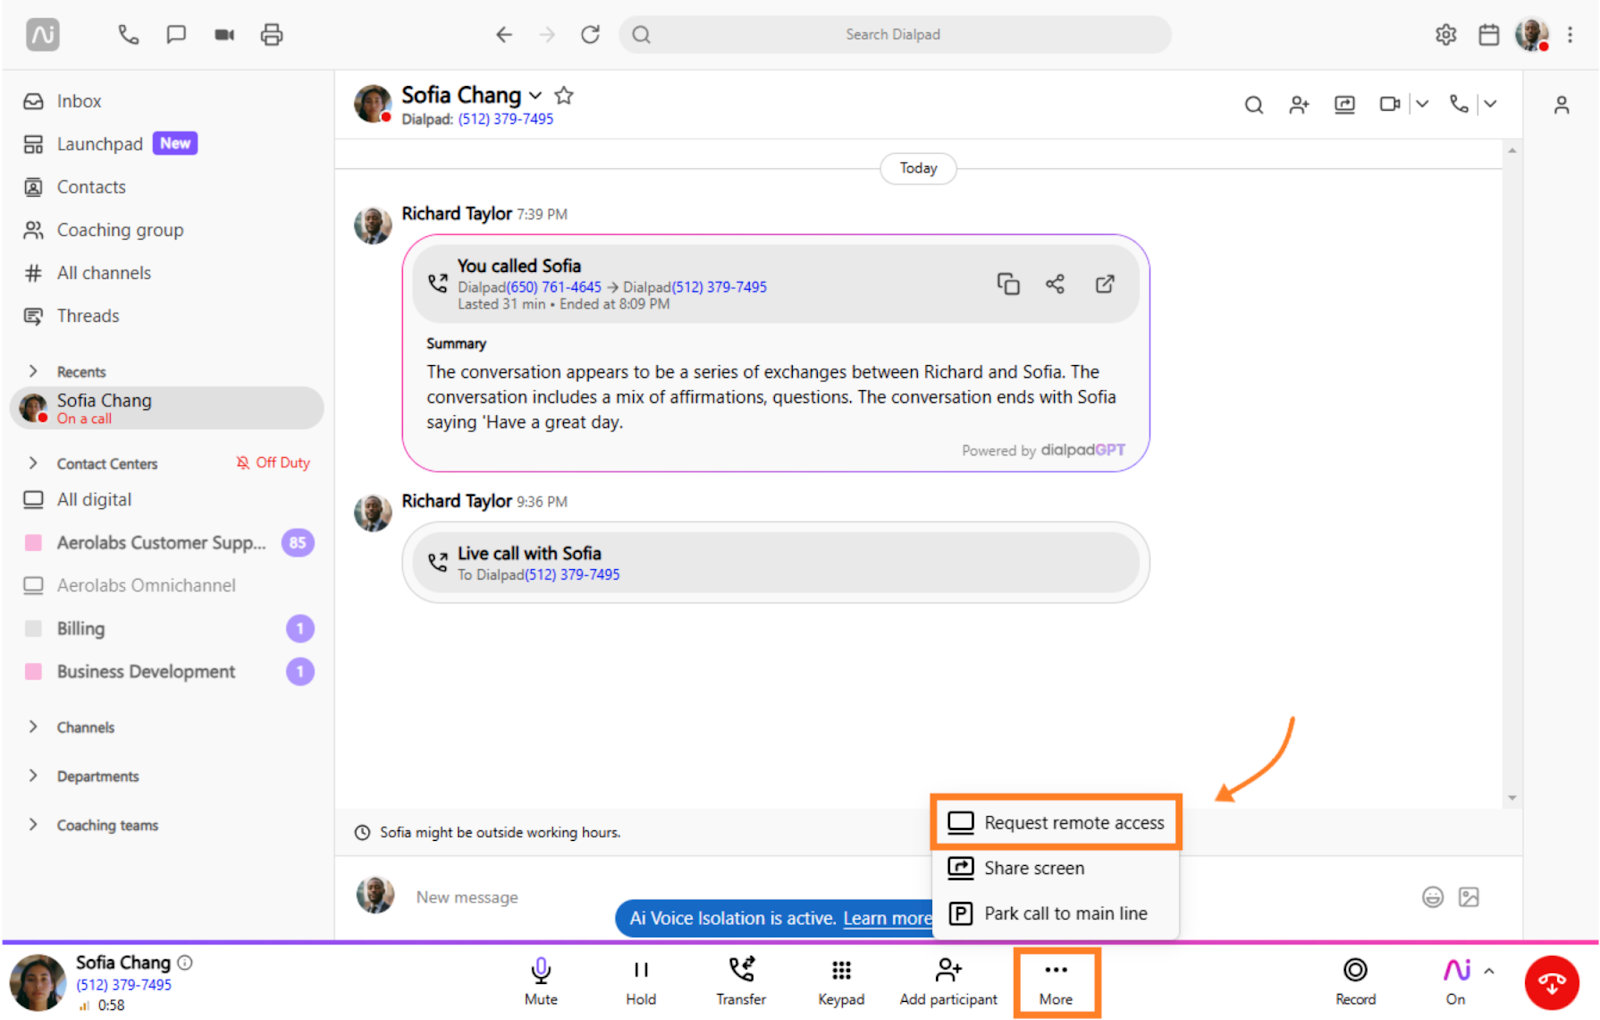This screenshot has width=1600, height=1020.
Task: Open the Keypad
Action: (x=841, y=981)
